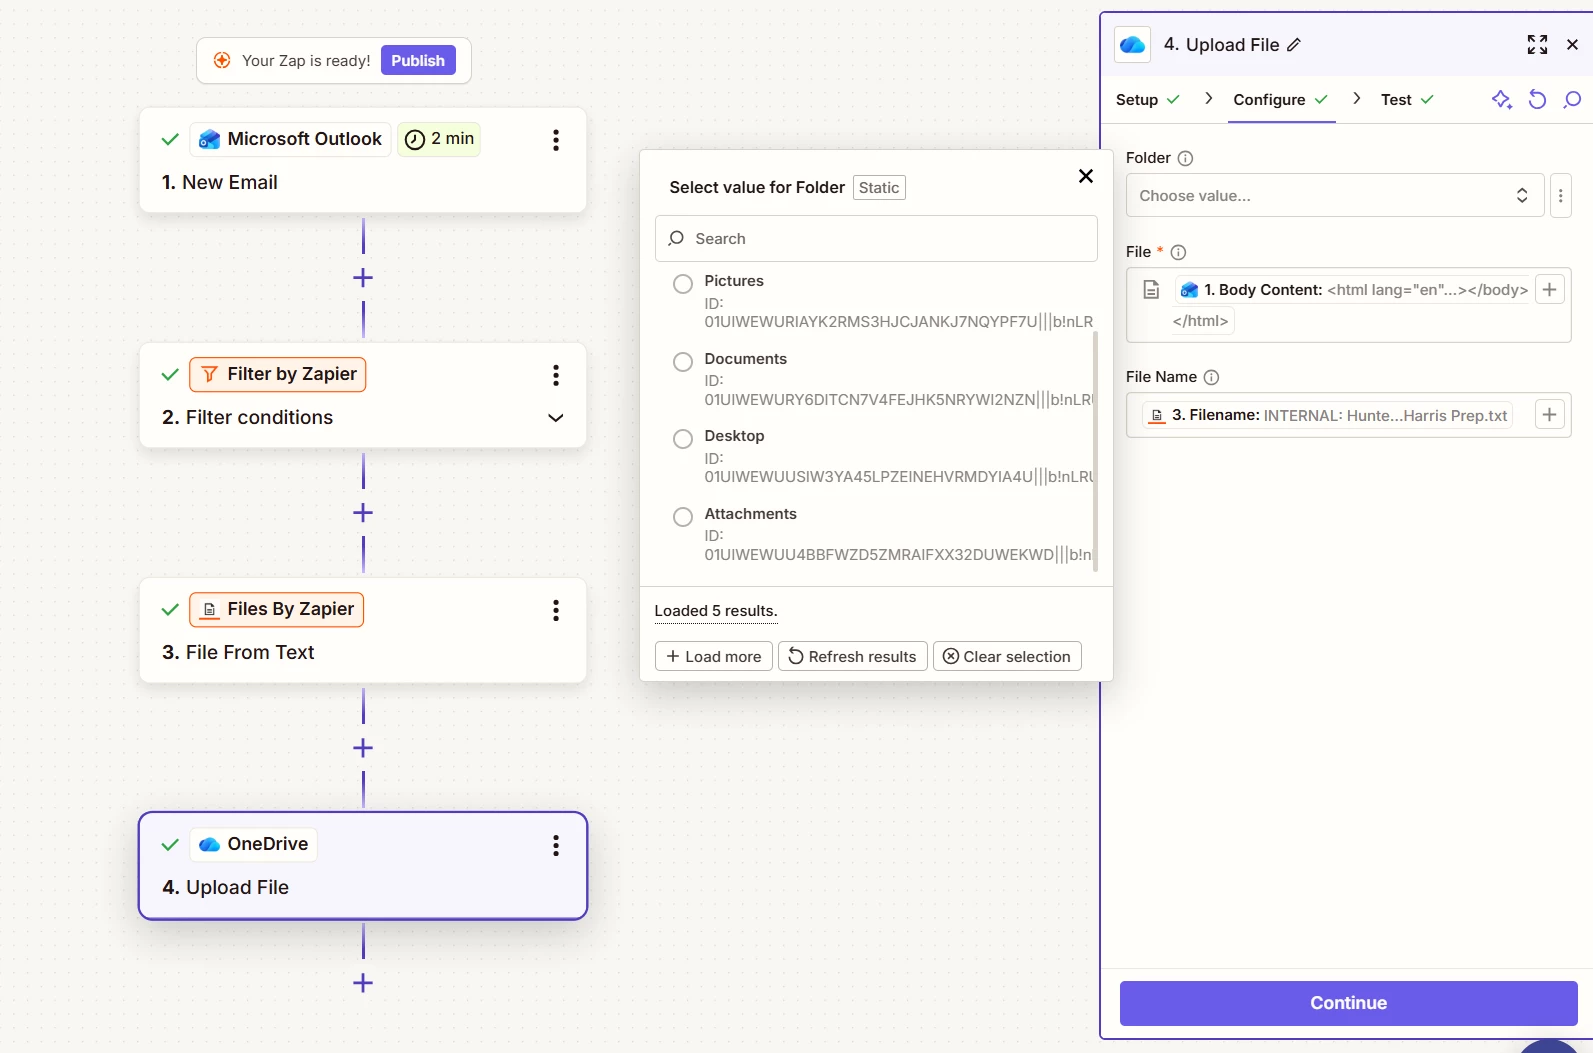Screen dimensions: 1593x1053
Task: Close the Select value for Folder popup
Action: point(1086,176)
